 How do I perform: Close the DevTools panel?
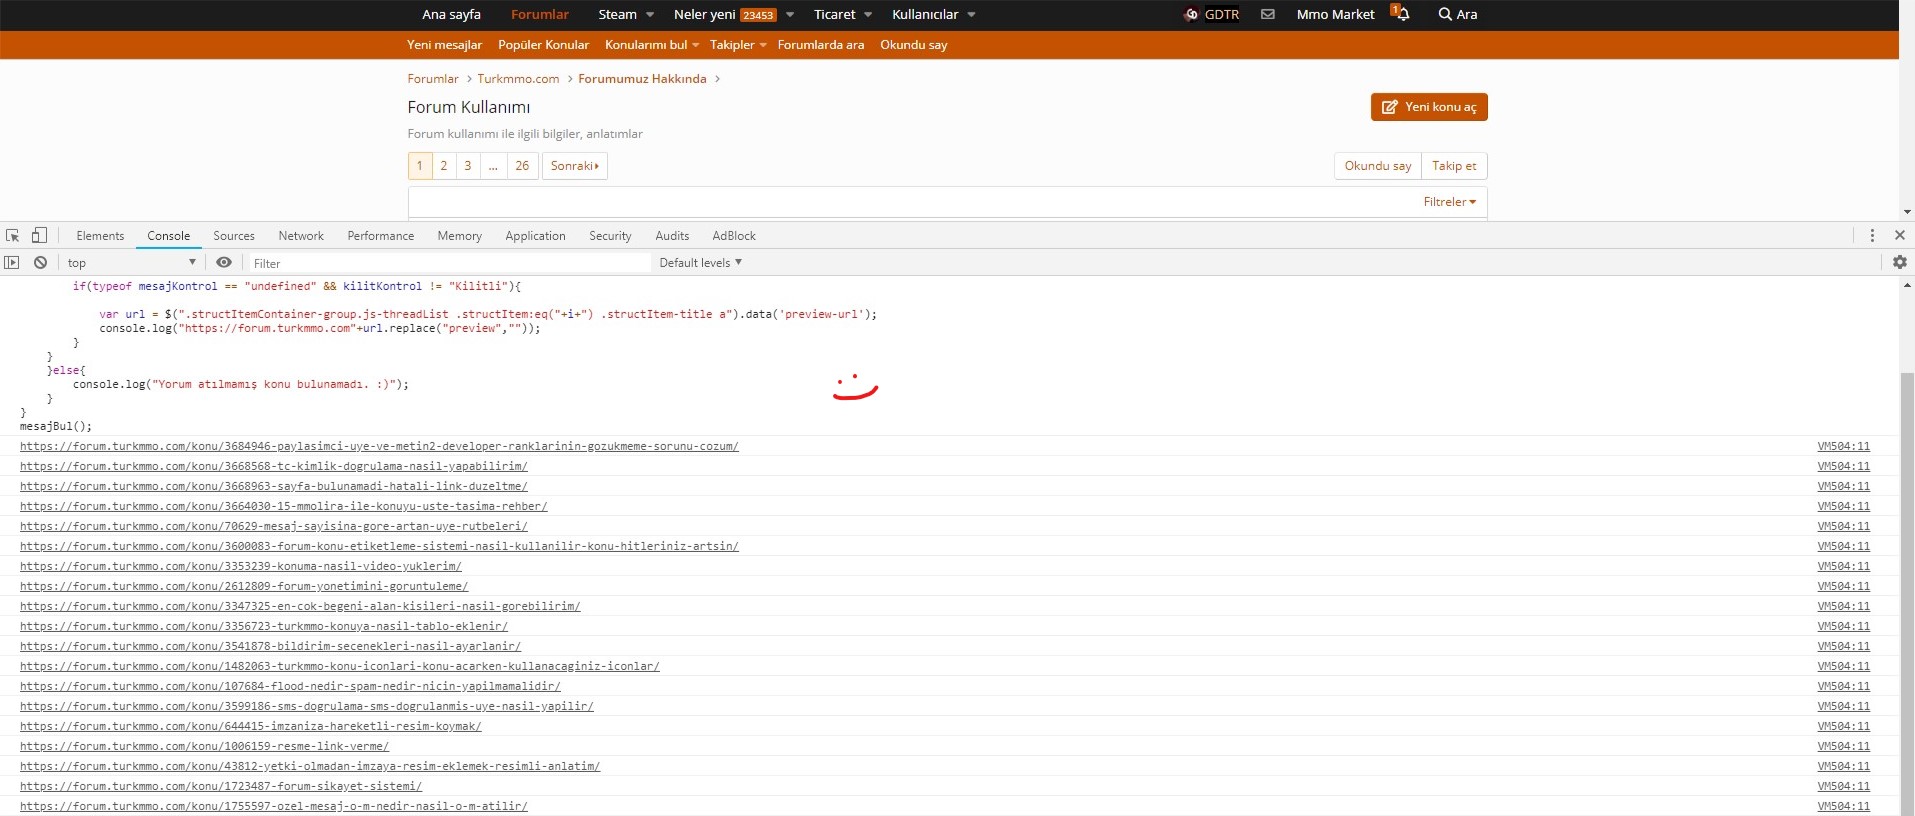(1899, 236)
